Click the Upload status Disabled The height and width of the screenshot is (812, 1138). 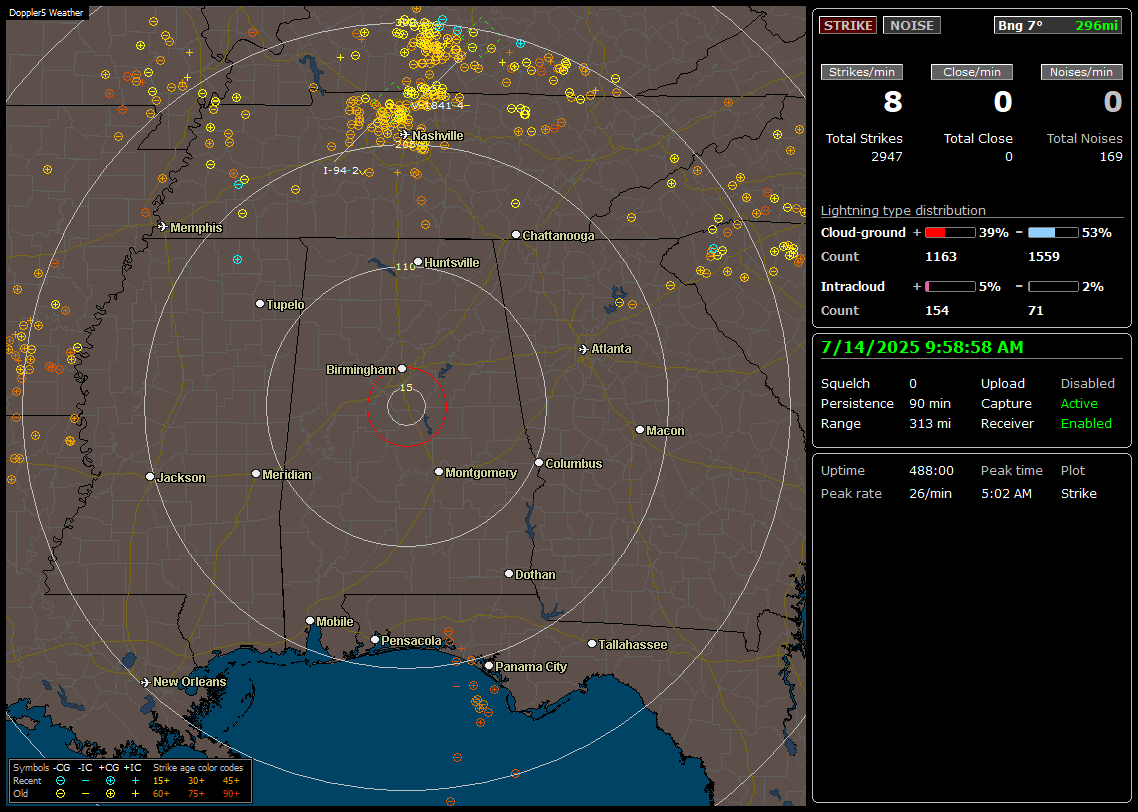1087,384
